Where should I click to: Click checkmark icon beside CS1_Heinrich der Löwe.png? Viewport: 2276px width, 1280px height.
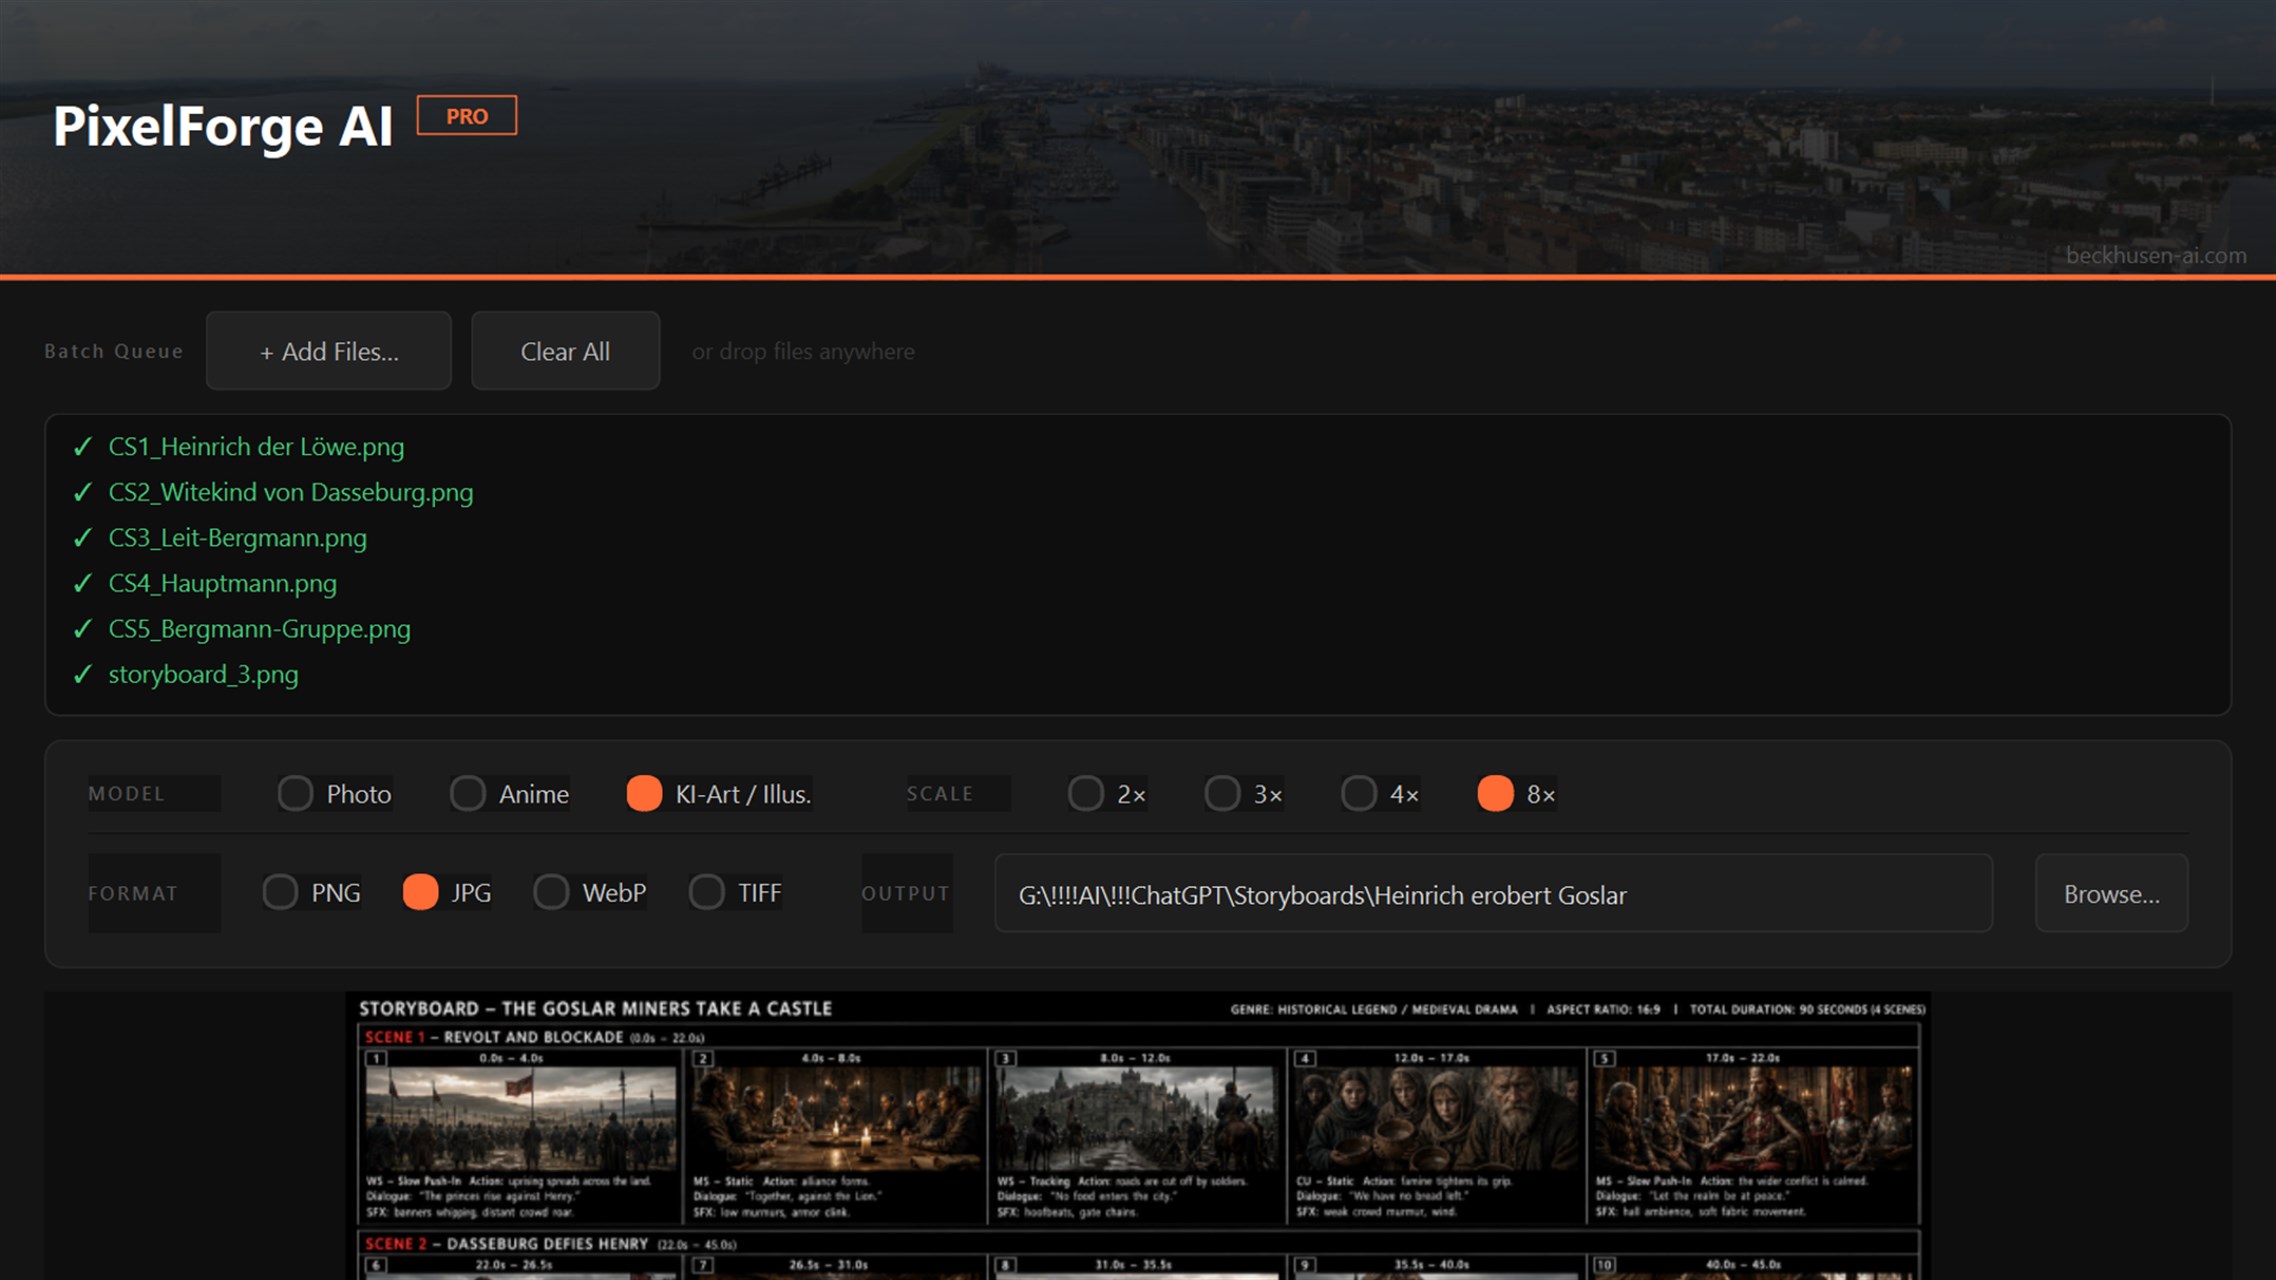coord(83,447)
